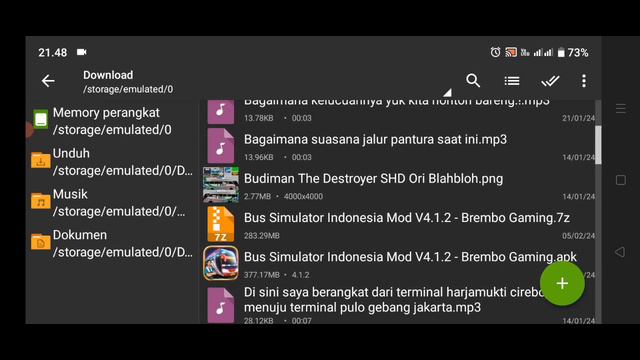Image resolution: width=640 pixels, height=360 pixels.
Task: Tap the Unduh download folder icon
Action: pos(40,160)
